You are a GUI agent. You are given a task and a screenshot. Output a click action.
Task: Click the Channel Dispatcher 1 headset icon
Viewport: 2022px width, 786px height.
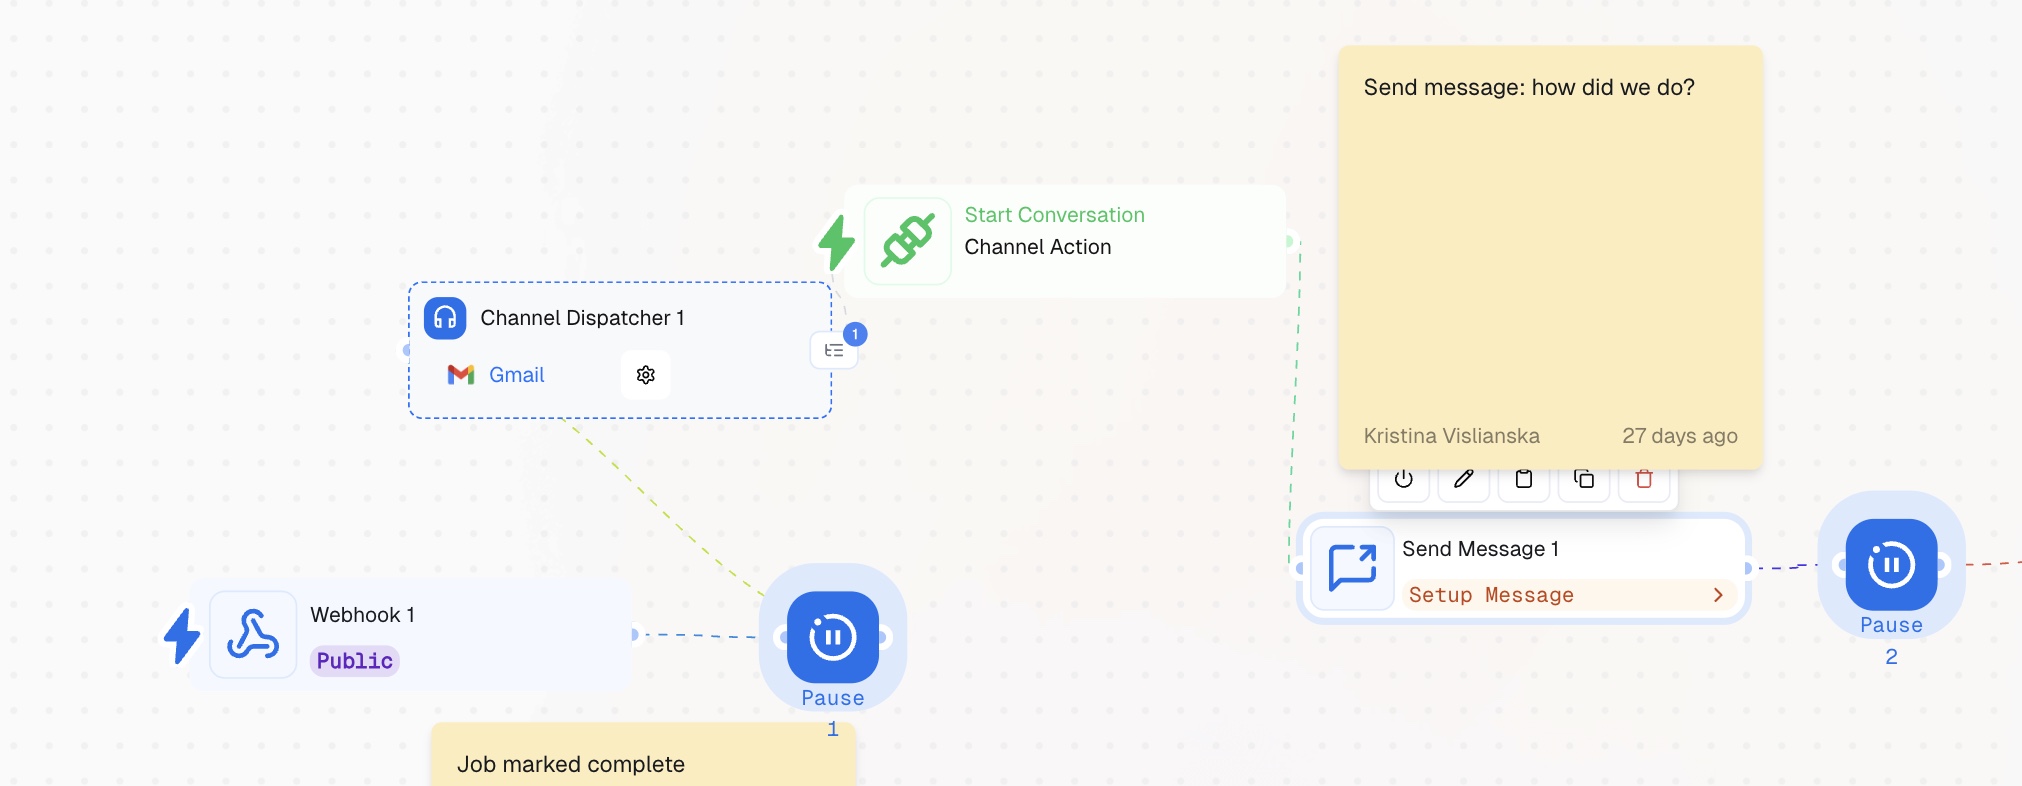tap(445, 318)
